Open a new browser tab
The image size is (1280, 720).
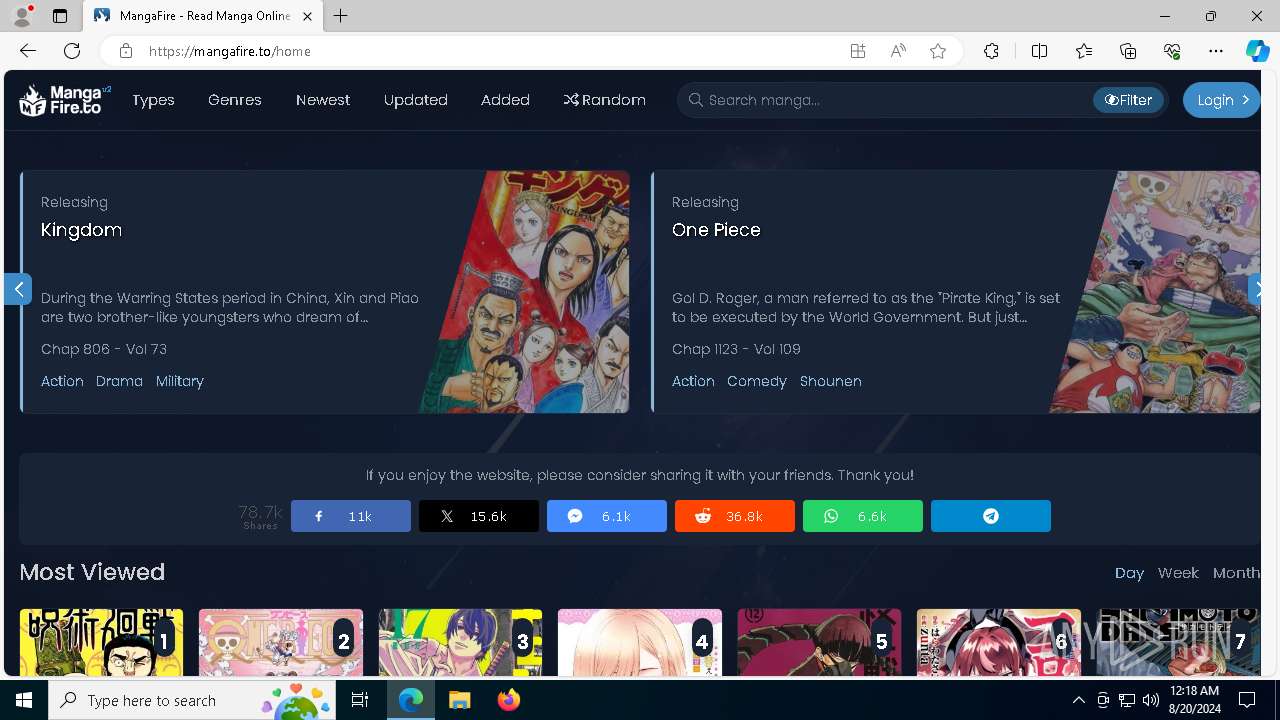coord(341,16)
